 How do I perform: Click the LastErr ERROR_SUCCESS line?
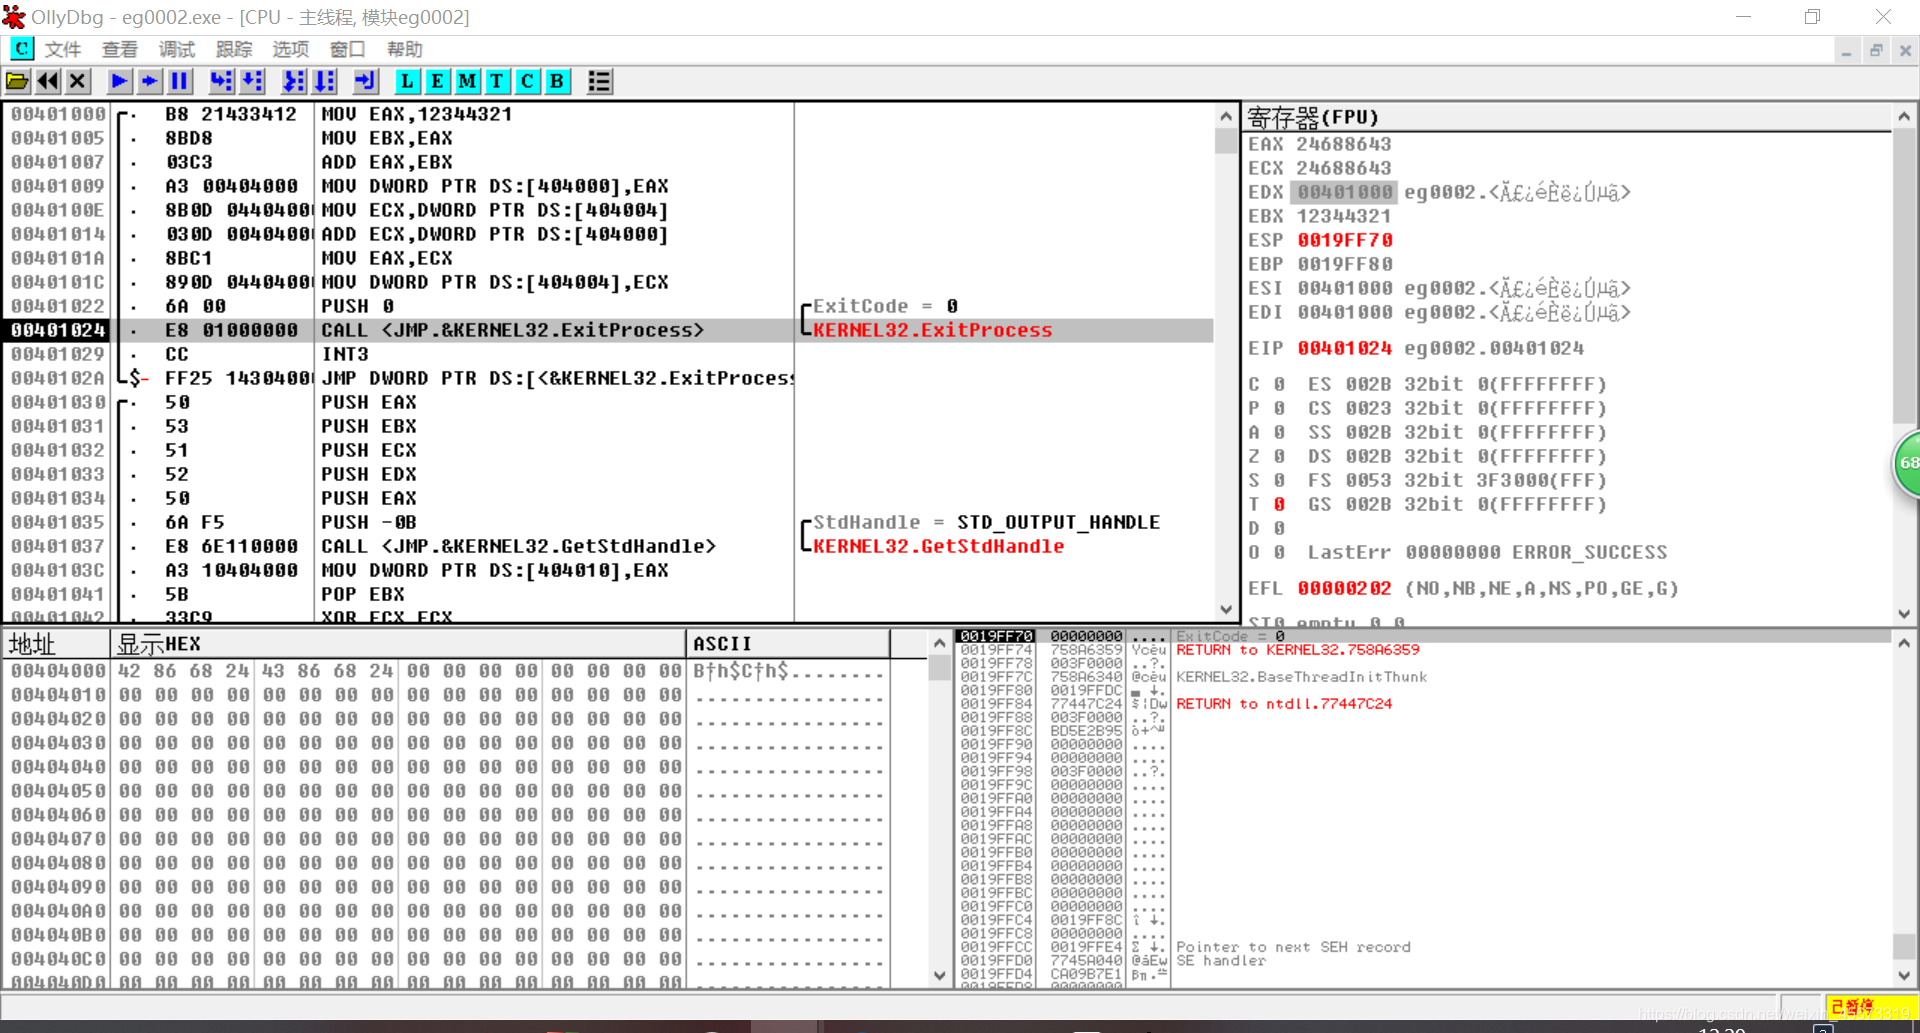tap(1487, 552)
